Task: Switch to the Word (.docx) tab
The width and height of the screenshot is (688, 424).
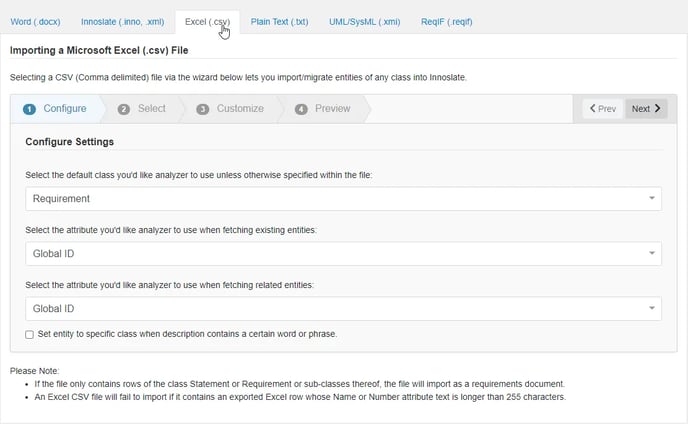Action: (x=35, y=22)
